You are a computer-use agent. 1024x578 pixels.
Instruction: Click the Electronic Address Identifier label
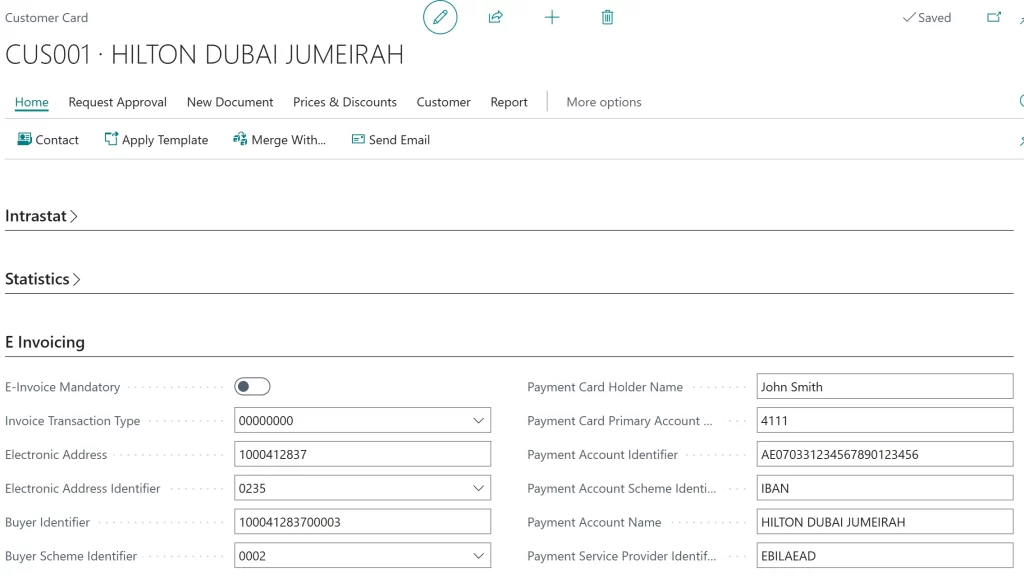point(82,488)
